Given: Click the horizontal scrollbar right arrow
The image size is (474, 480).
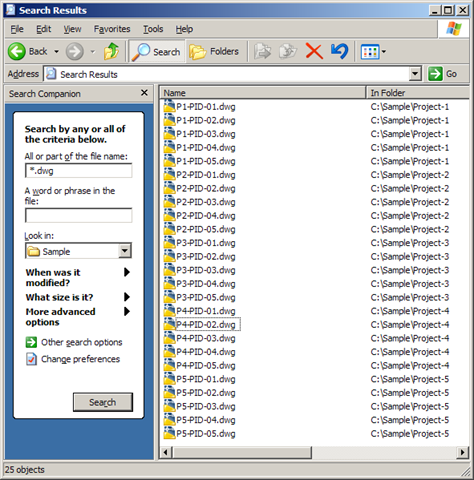Looking at the screenshot, I should (x=462, y=452).
